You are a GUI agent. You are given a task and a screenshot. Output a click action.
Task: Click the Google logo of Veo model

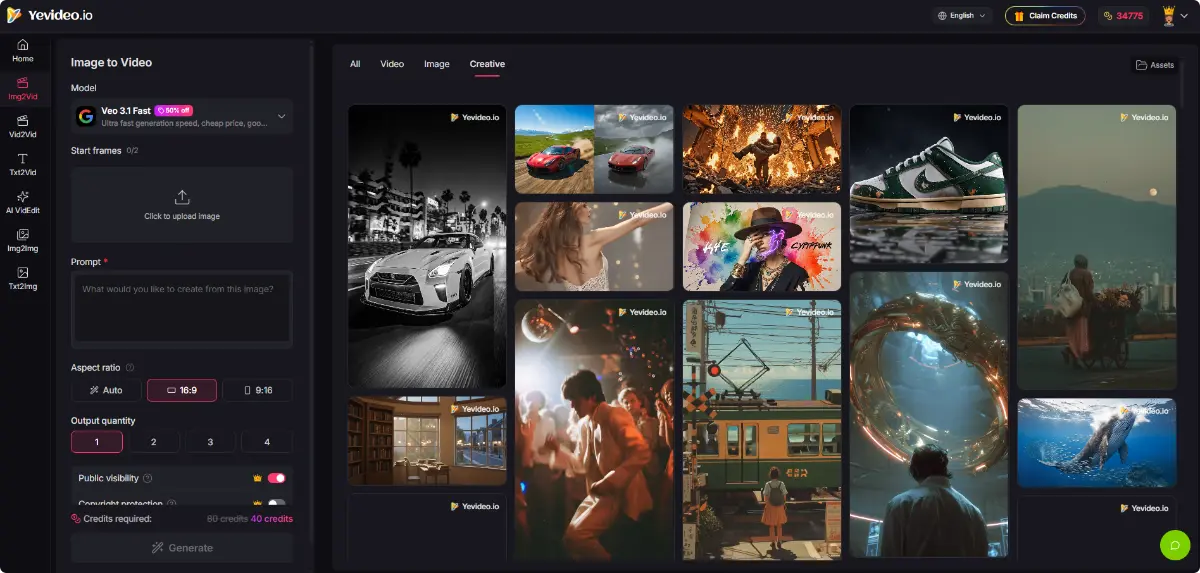[x=86, y=116]
